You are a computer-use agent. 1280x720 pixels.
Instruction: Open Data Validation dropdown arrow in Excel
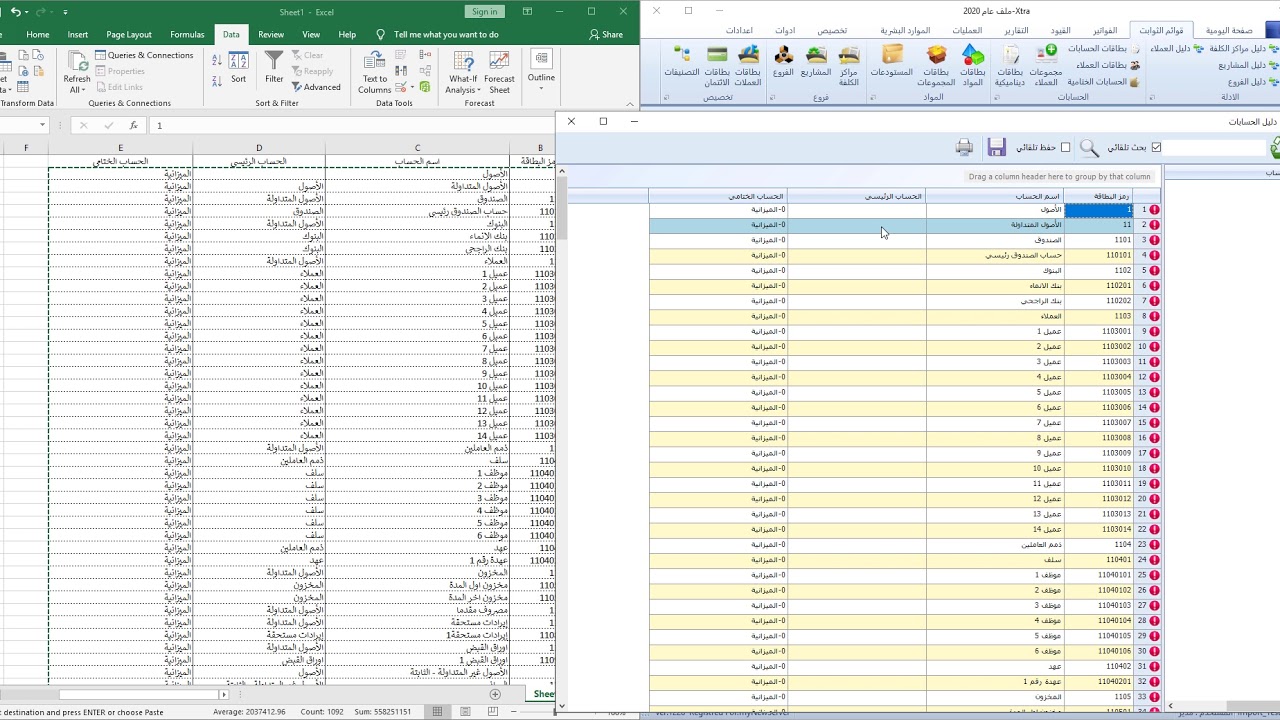411,87
